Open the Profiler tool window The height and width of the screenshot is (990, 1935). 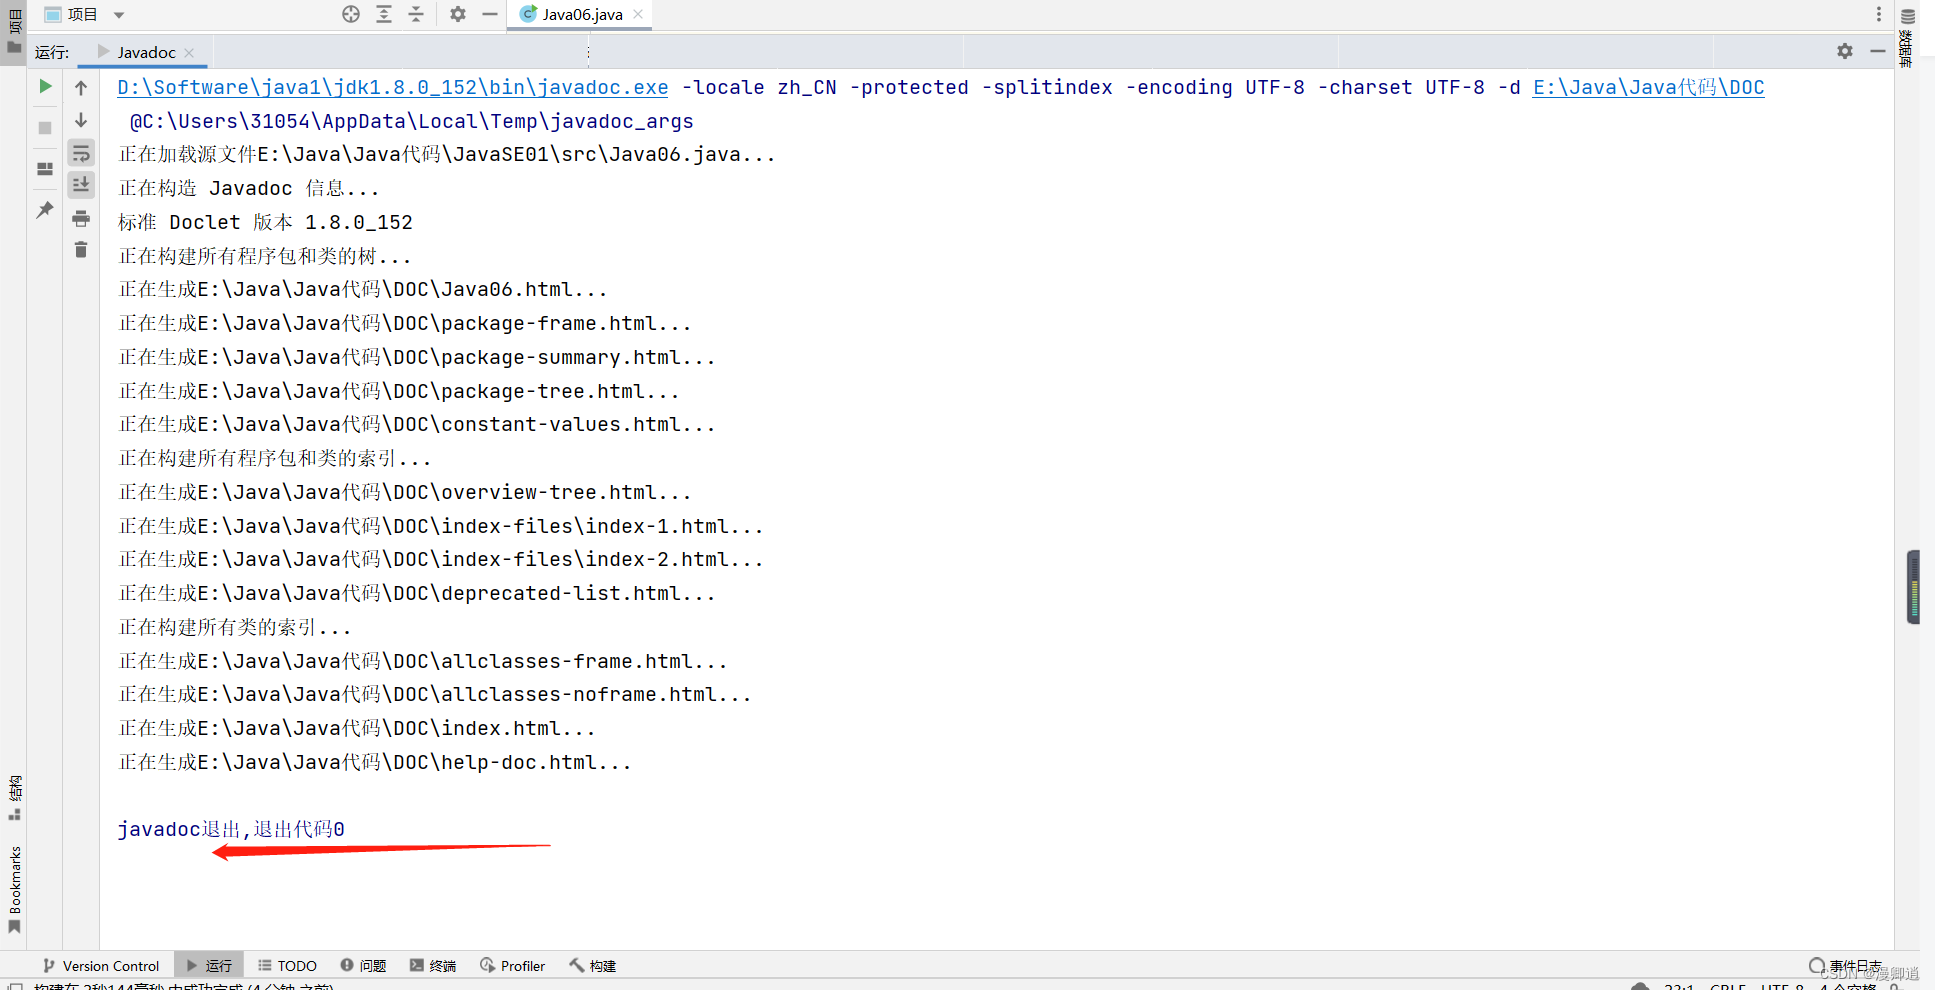513,966
